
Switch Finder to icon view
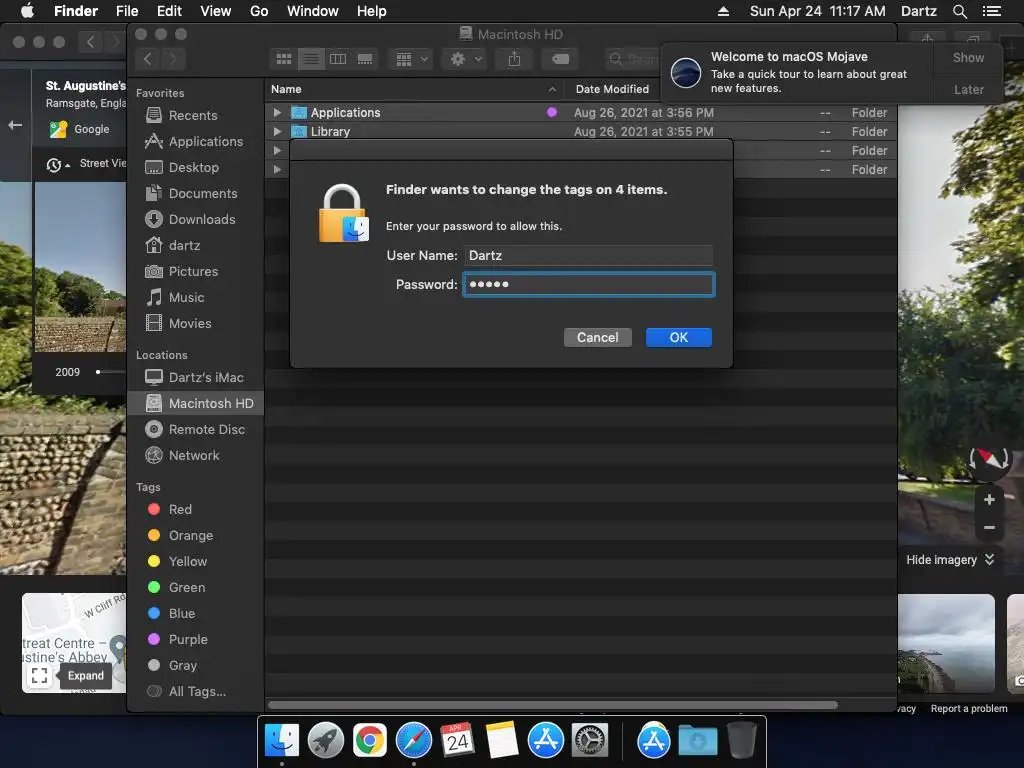(x=284, y=59)
